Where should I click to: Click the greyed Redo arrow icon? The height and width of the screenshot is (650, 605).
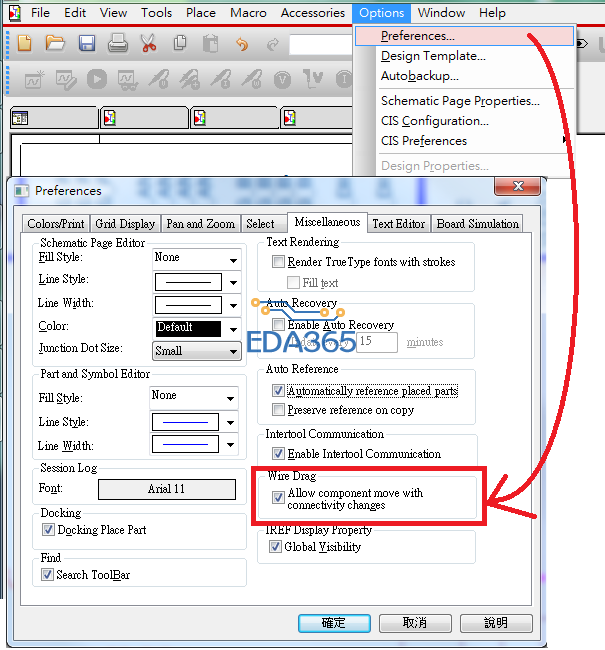click(272, 44)
